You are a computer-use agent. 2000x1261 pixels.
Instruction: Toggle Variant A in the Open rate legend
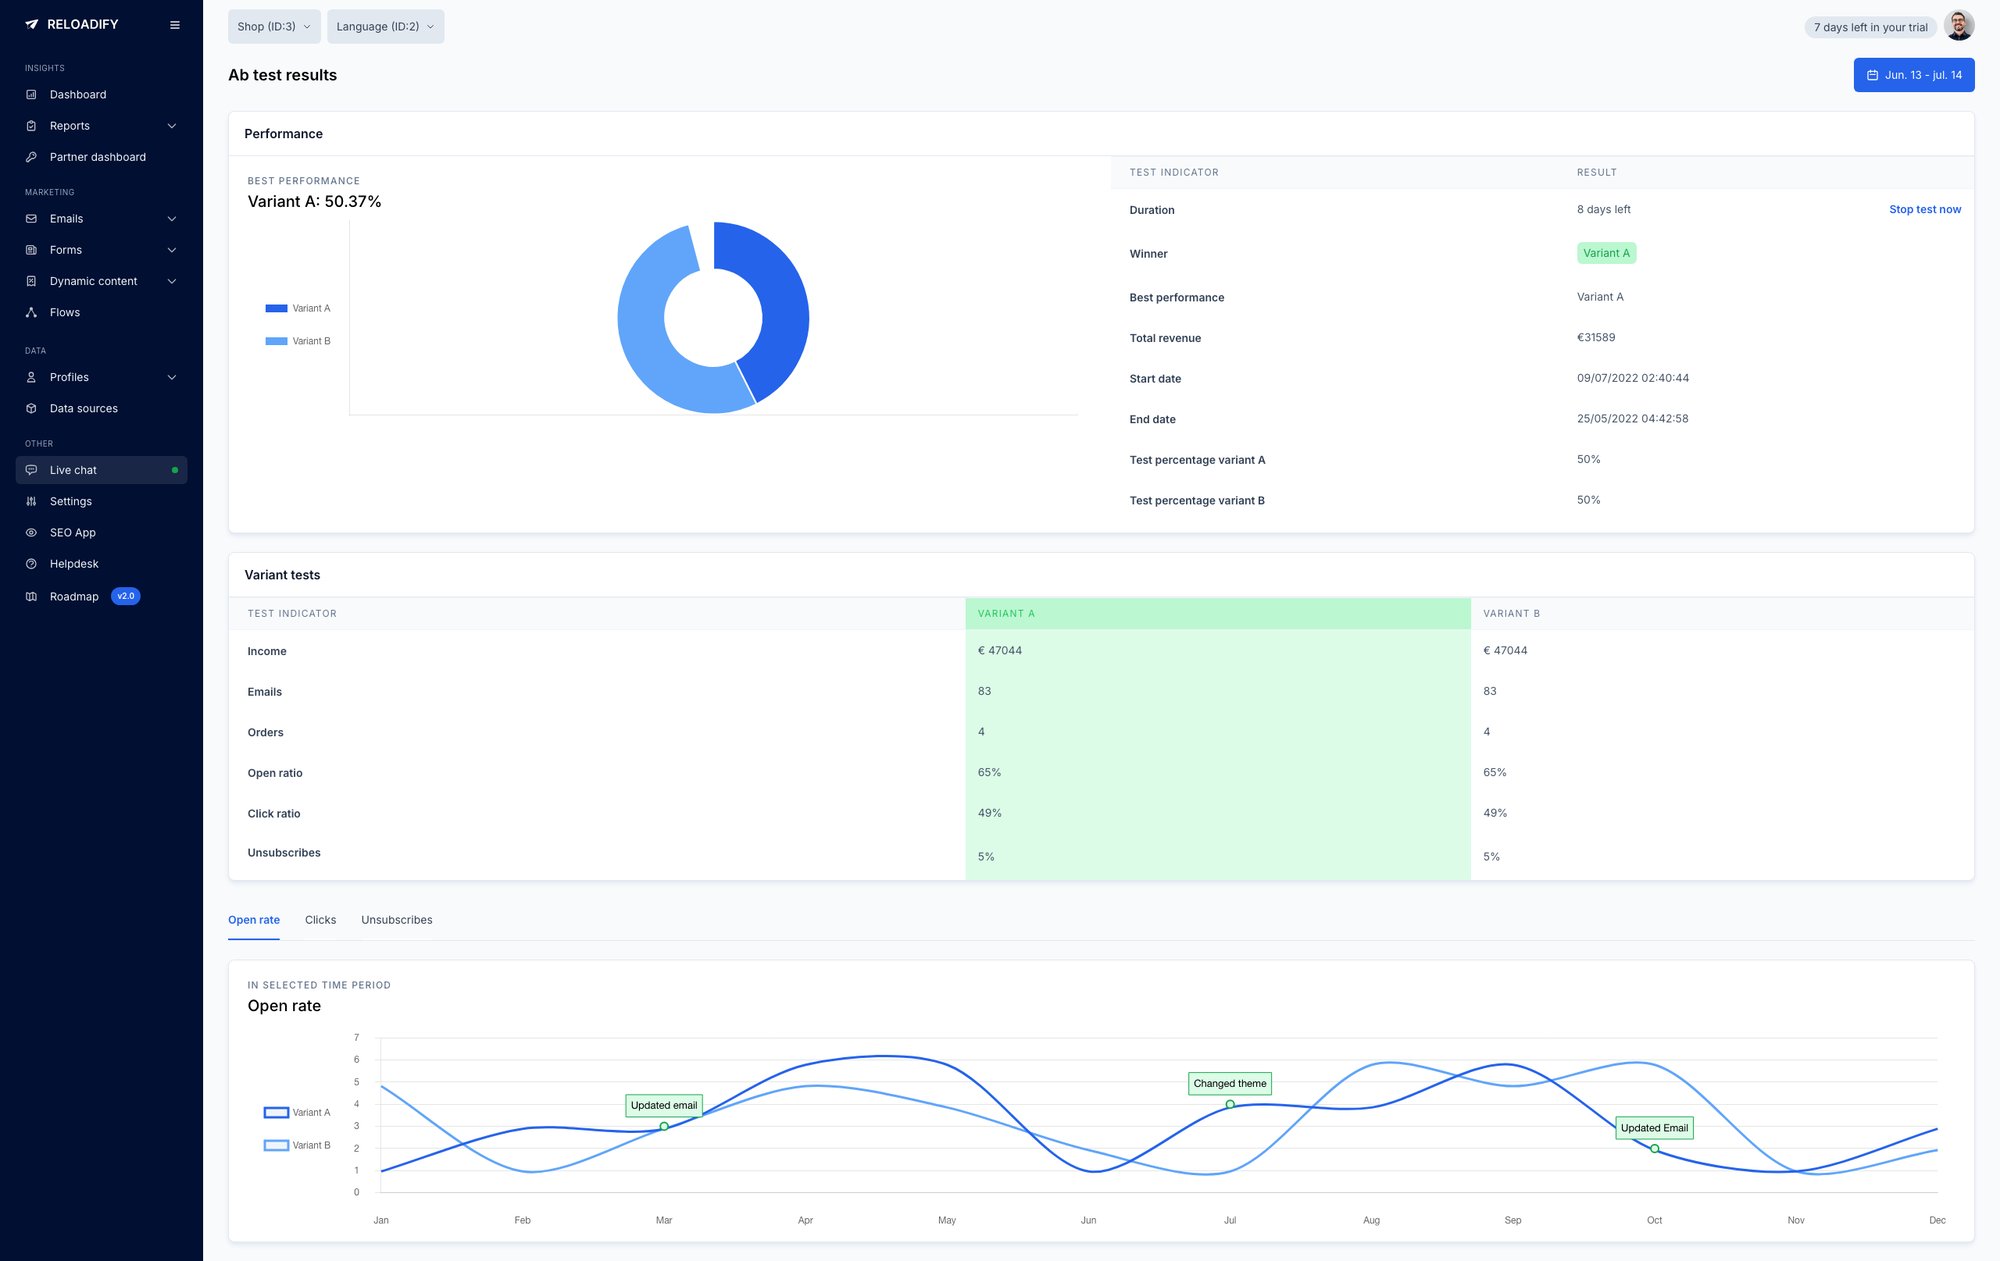pos(296,1112)
